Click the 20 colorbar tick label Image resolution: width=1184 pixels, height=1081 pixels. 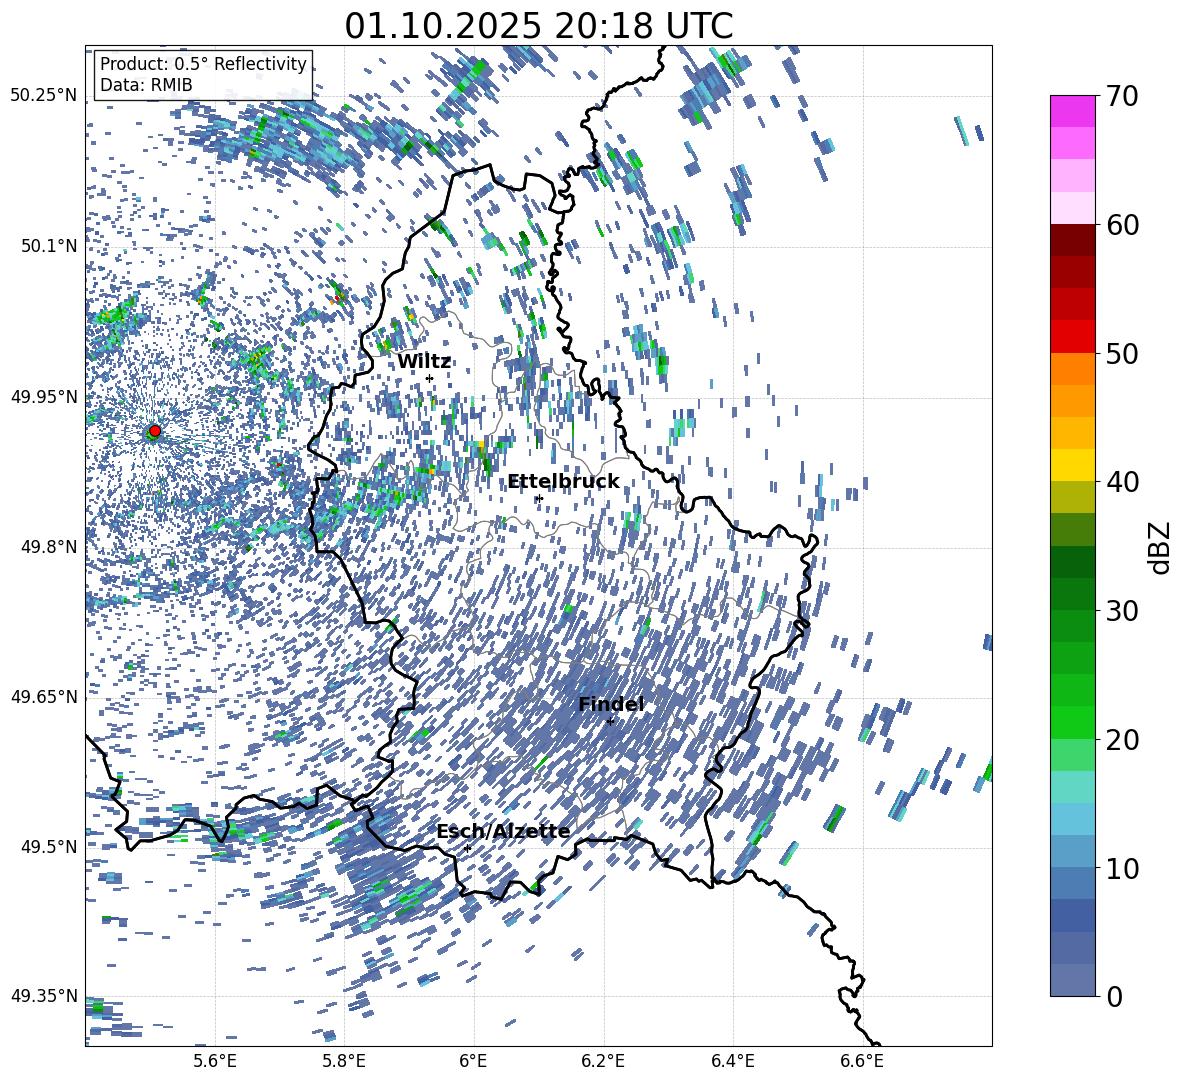(1122, 740)
